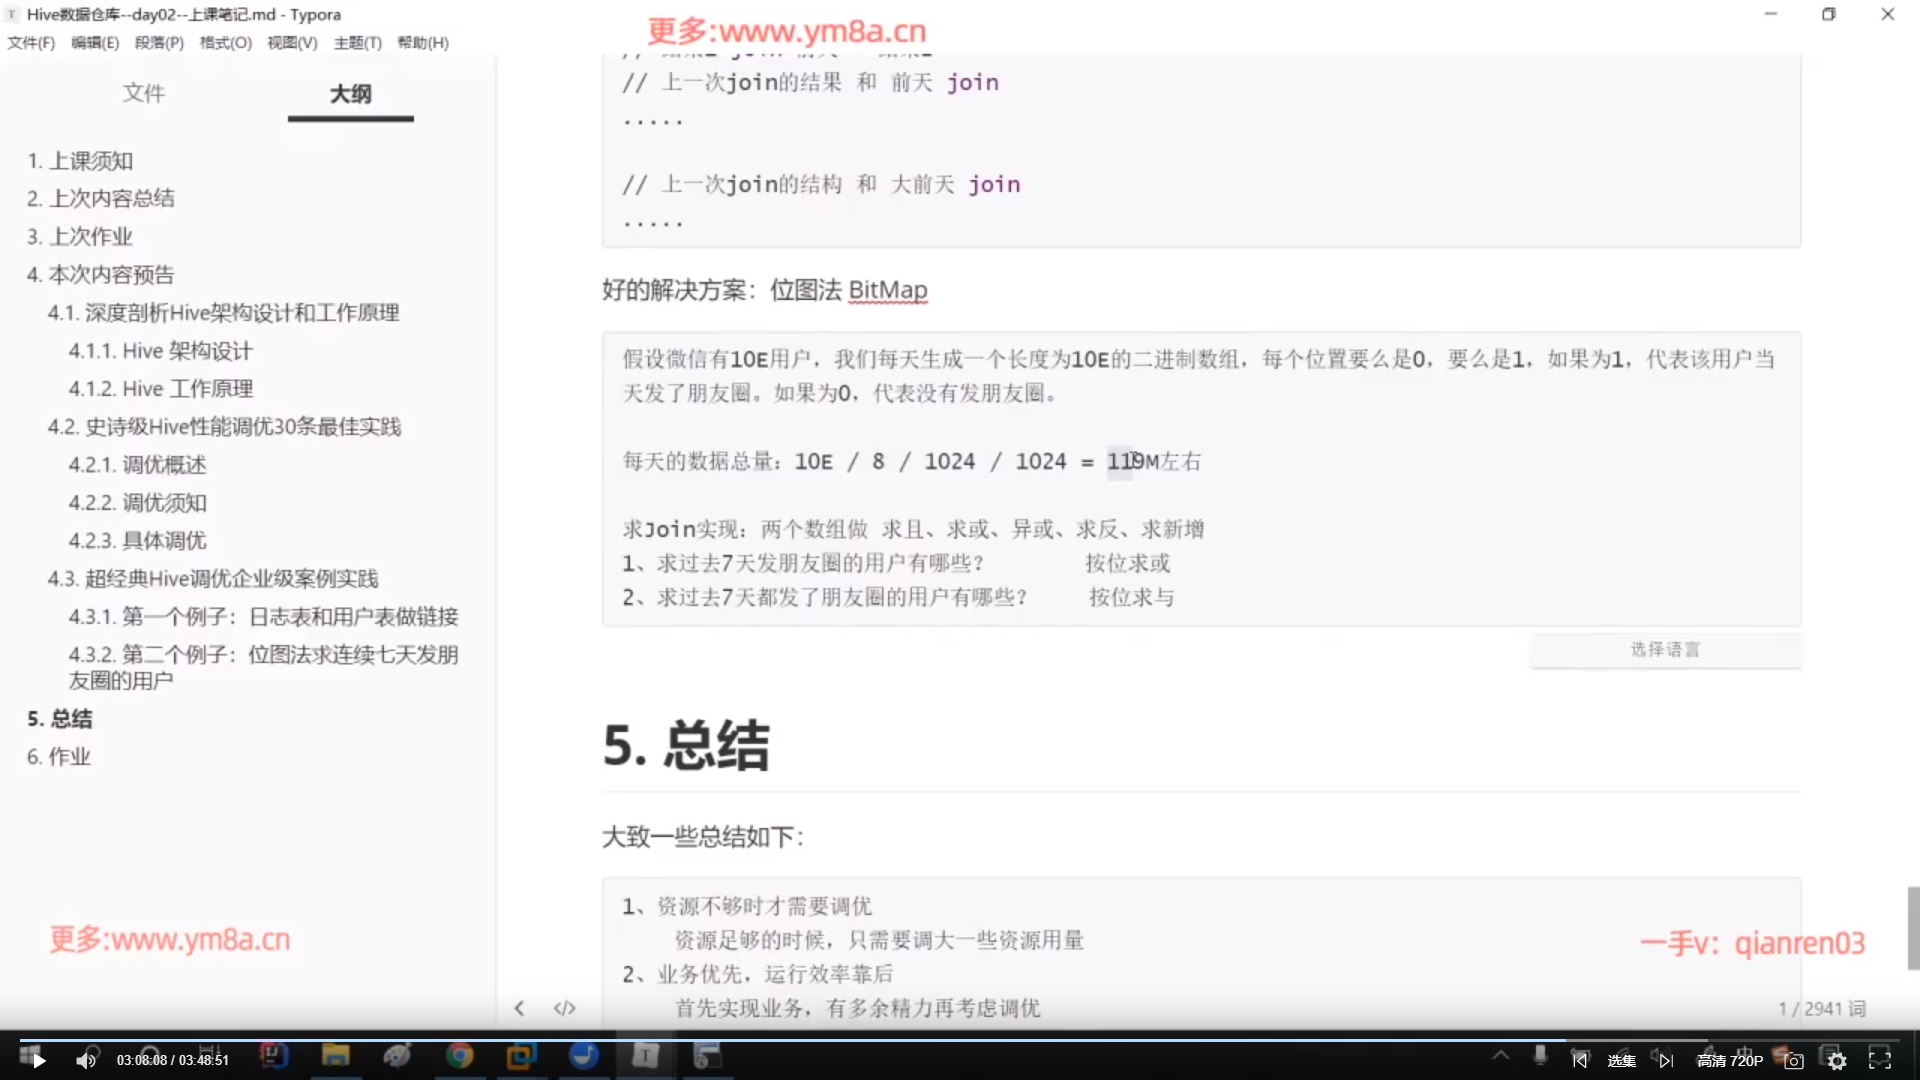Viewport: 1920px width, 1080px height.
Task: Jump to outline item 4.1.2 Hive 工作原理
Action: [x=160, y=389]
